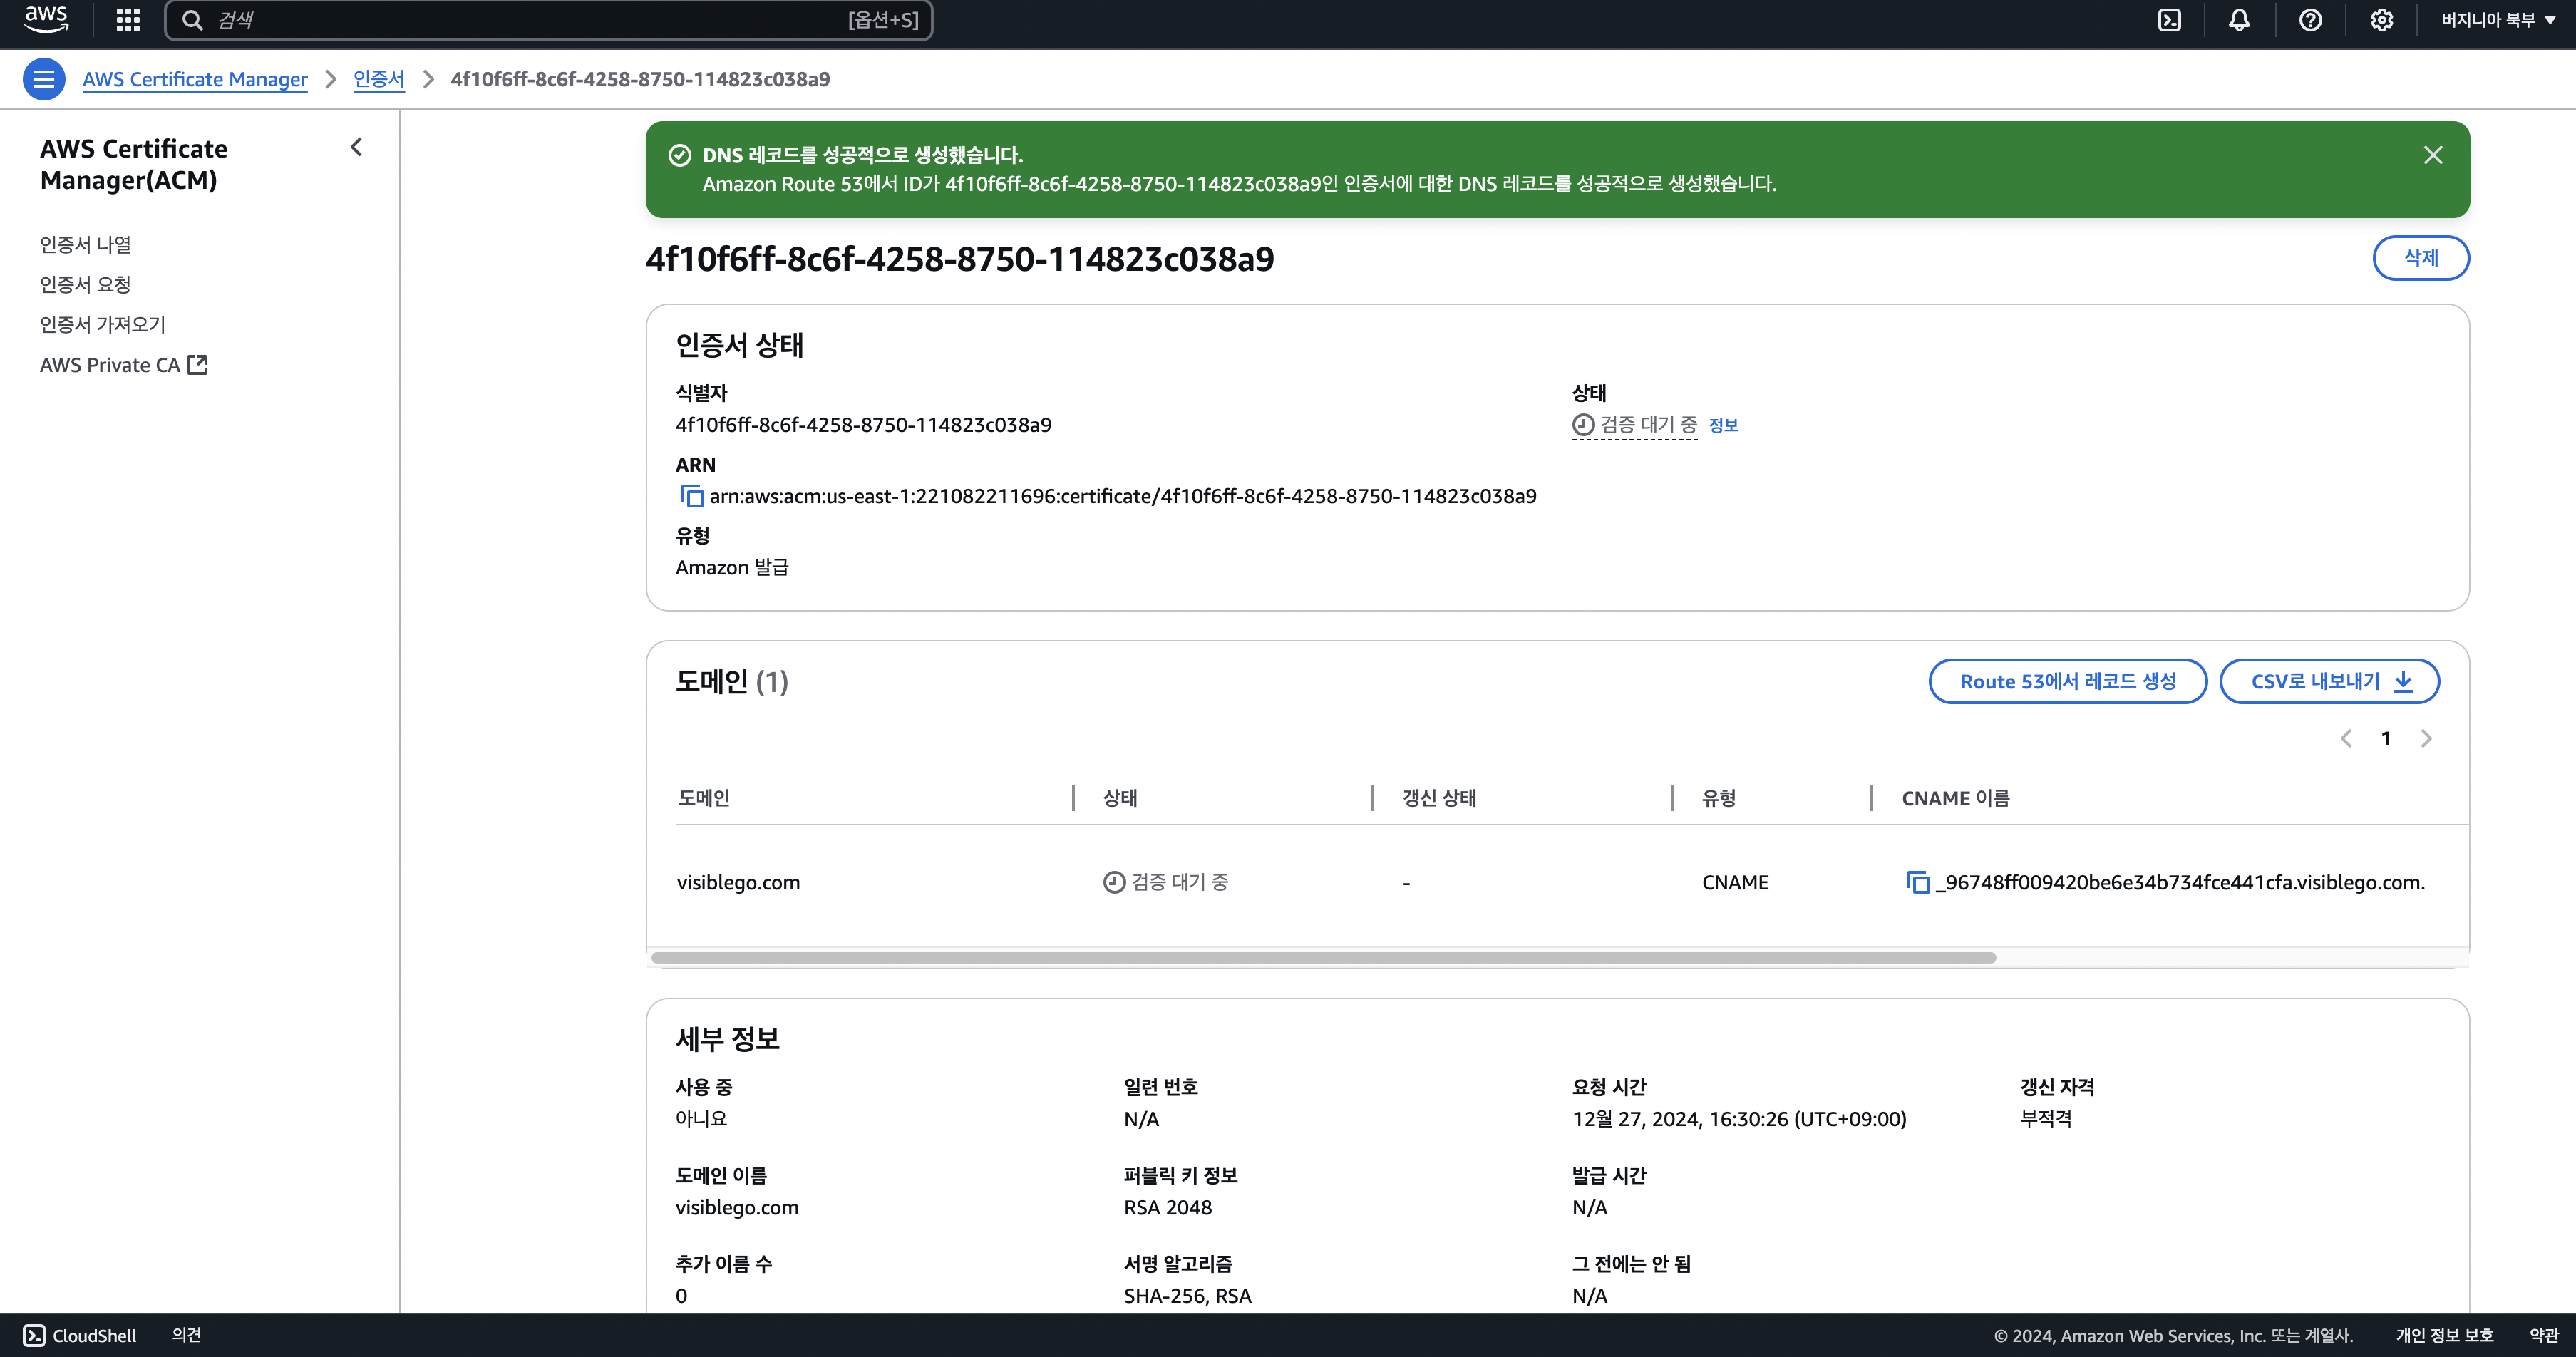Click the 인증서 breadcrumb link

pyautogui.click(x=378, y=79)
